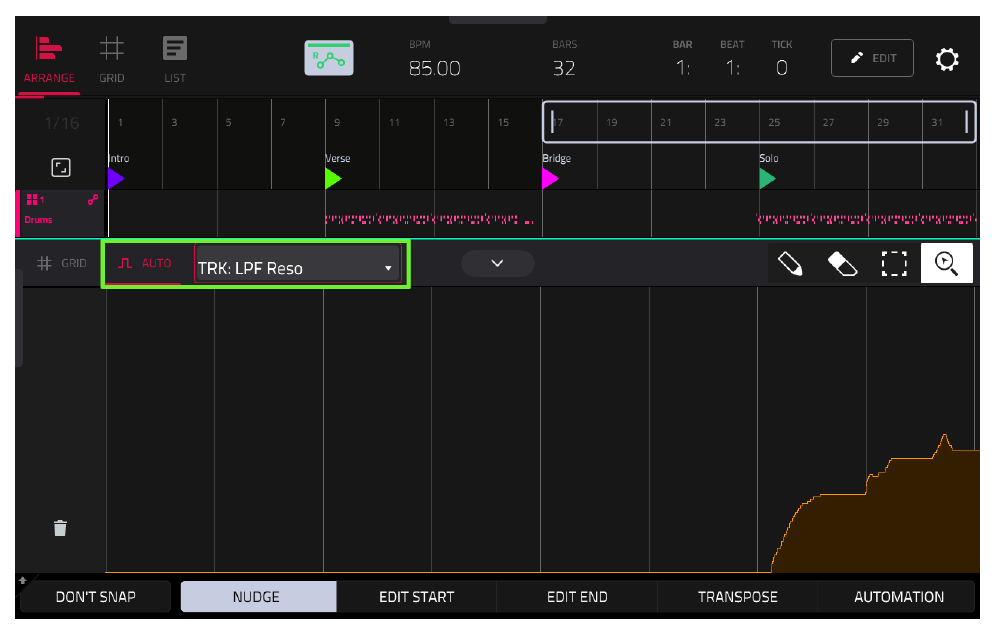The width and height of the screenshot is (996, 636).
Task: Click the Edit End button
Action: [x=577, y=597]
